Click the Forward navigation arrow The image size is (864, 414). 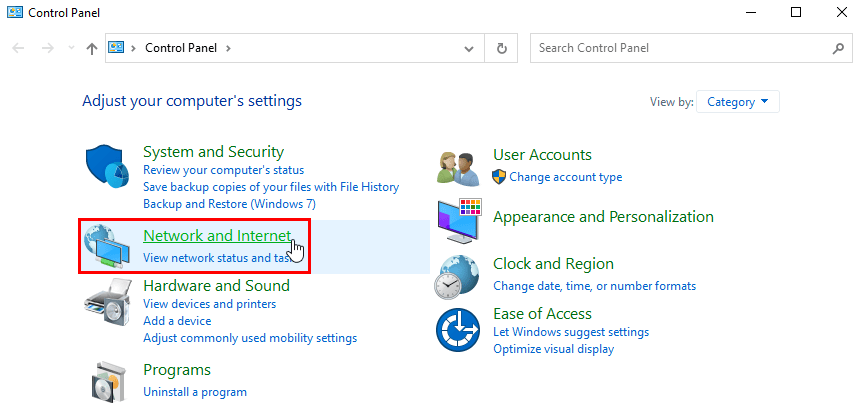48,48
